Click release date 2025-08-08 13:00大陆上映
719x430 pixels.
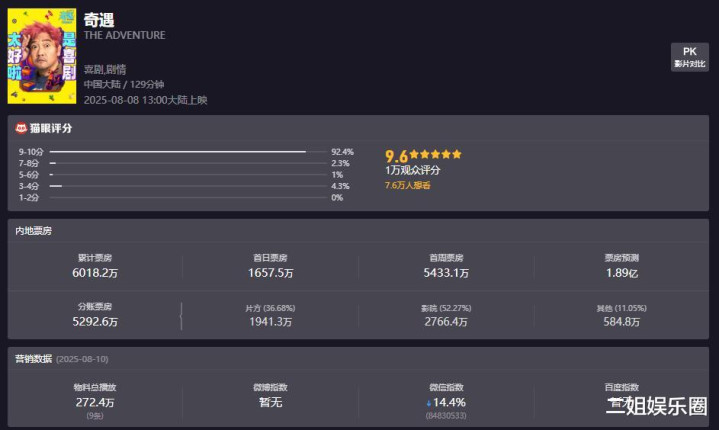(145, 100)
